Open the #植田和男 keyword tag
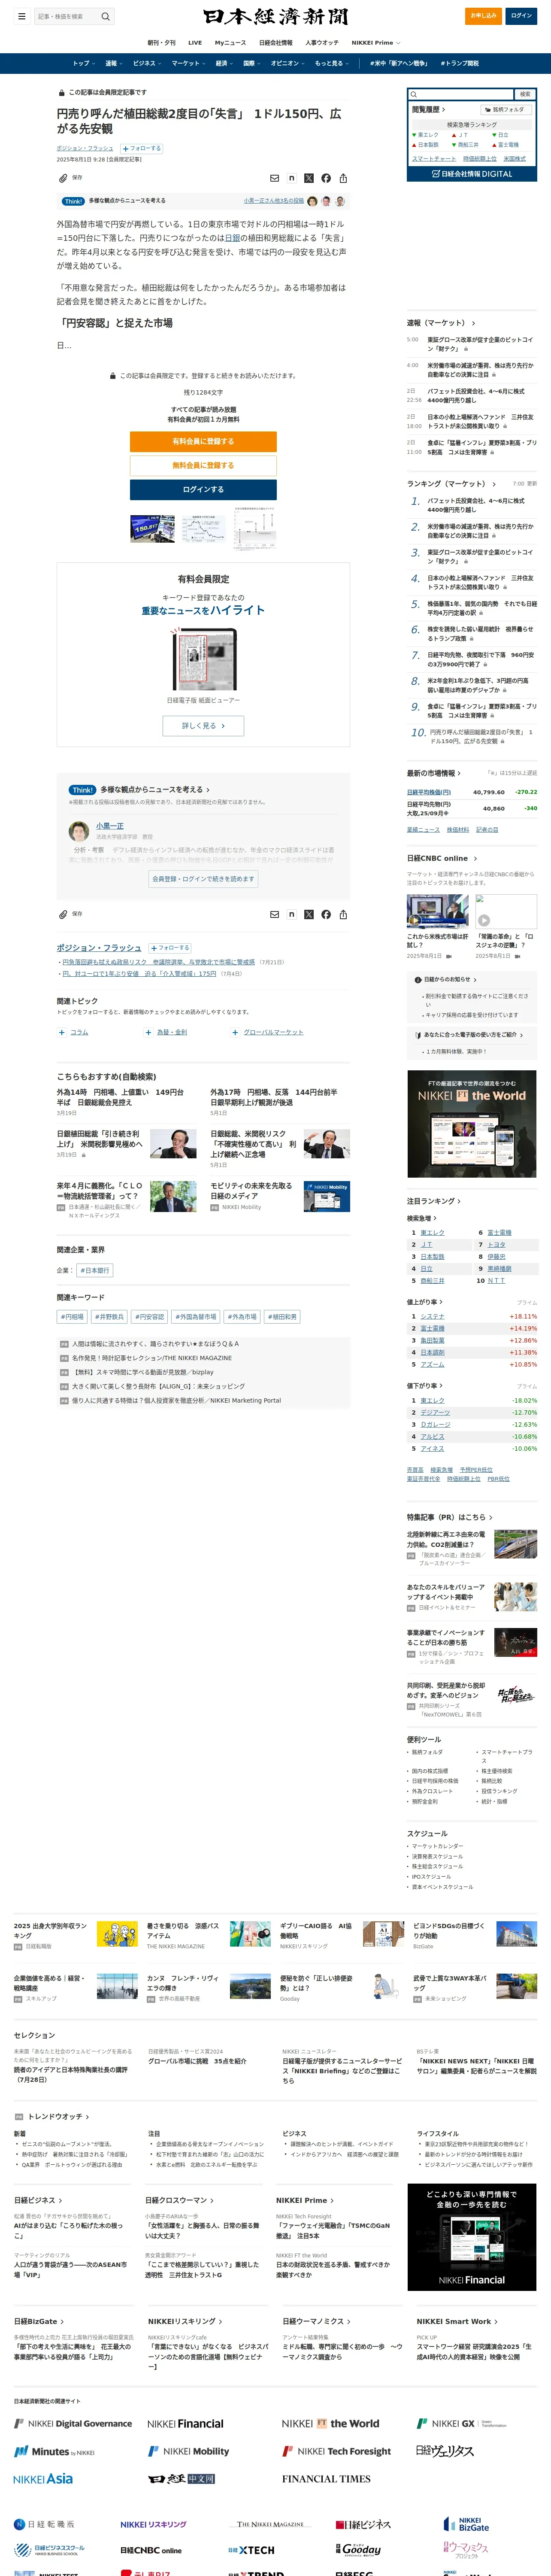551x2576 pixels. (283, 1317)
